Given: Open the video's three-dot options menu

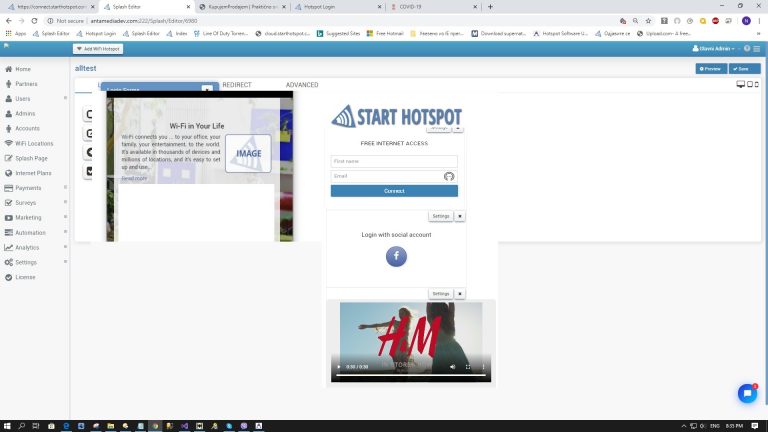Looking at the screenshot, I should point(484,367).
